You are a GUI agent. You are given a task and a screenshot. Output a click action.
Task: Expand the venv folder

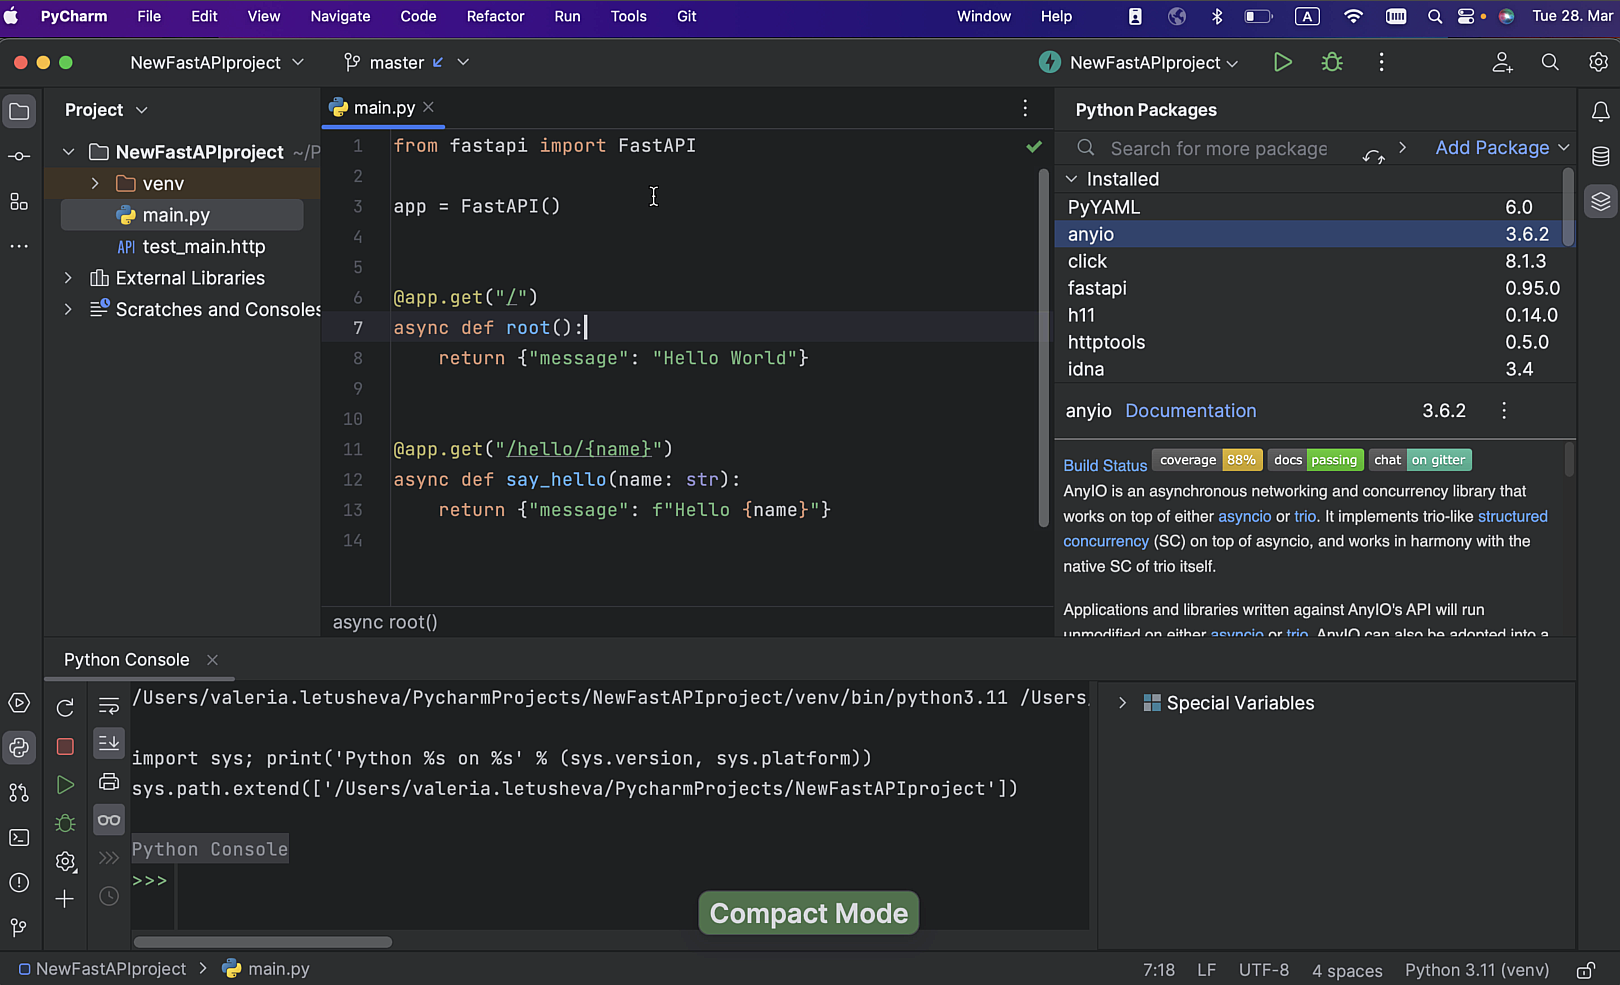(95, 184)
